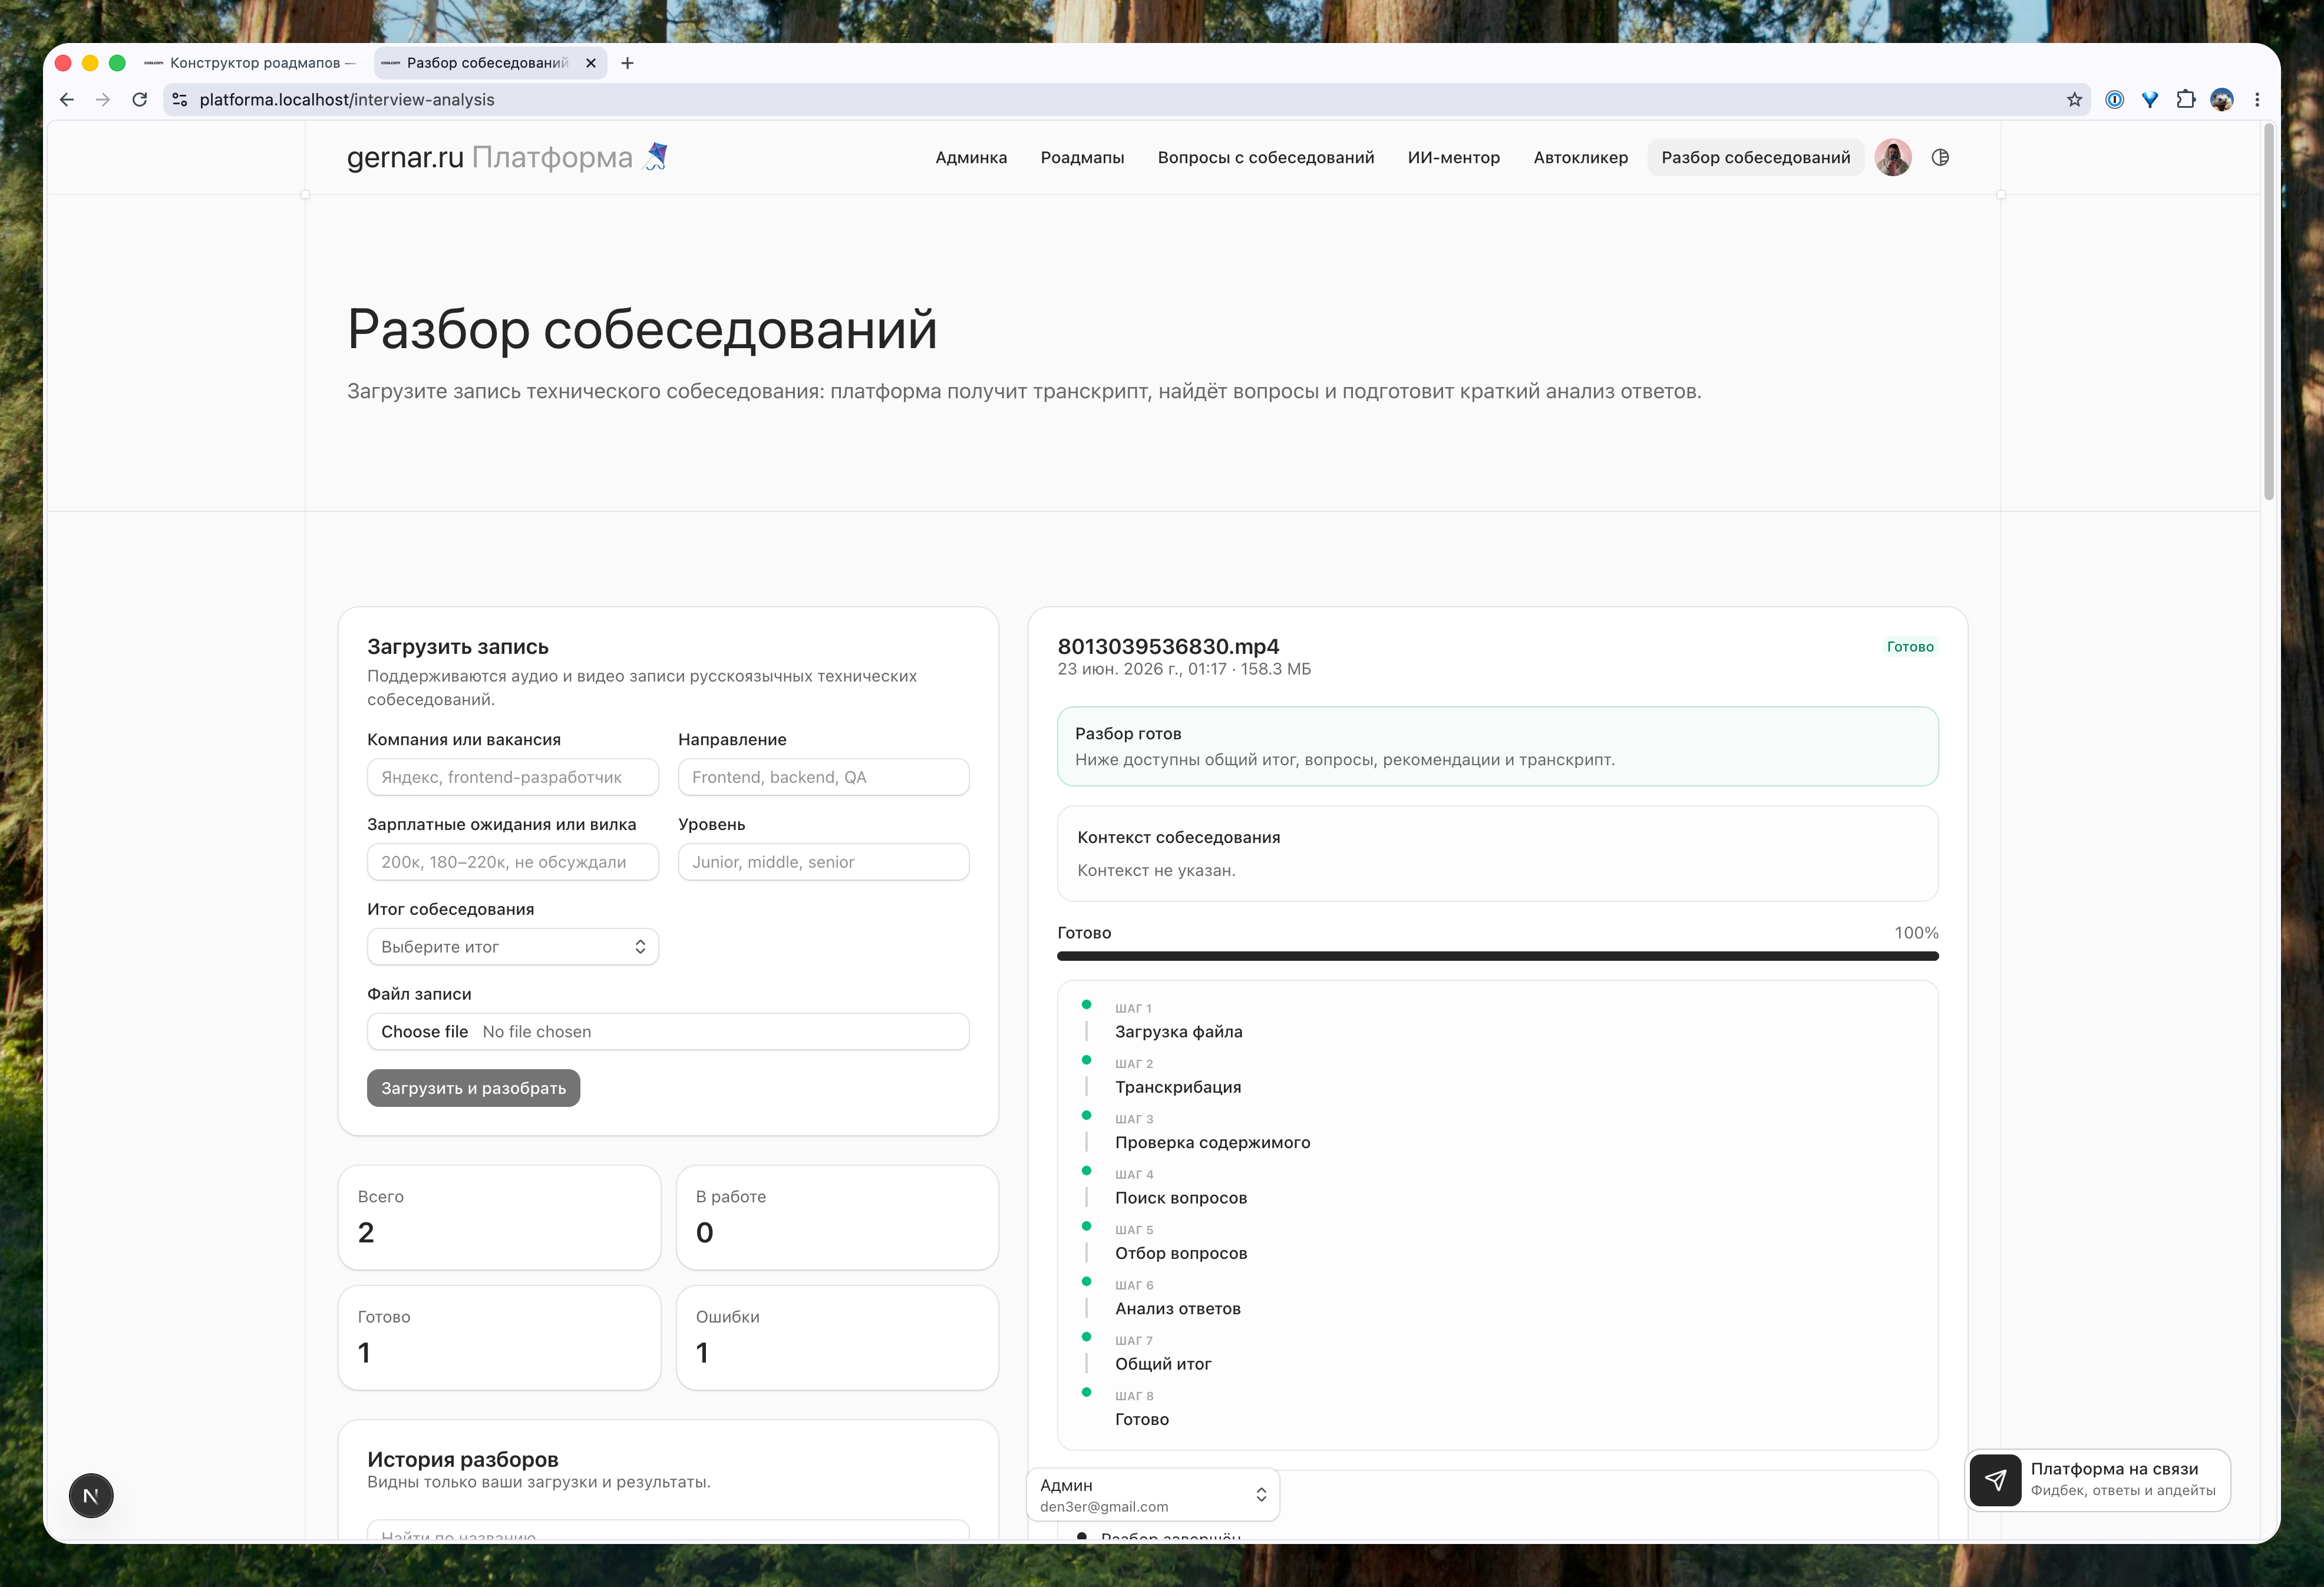The width and height of the screenshot is (2324, 1587).
Task: Click step label Анализ ответов
Action: pyautogui.click(x=1178, y=1309)
